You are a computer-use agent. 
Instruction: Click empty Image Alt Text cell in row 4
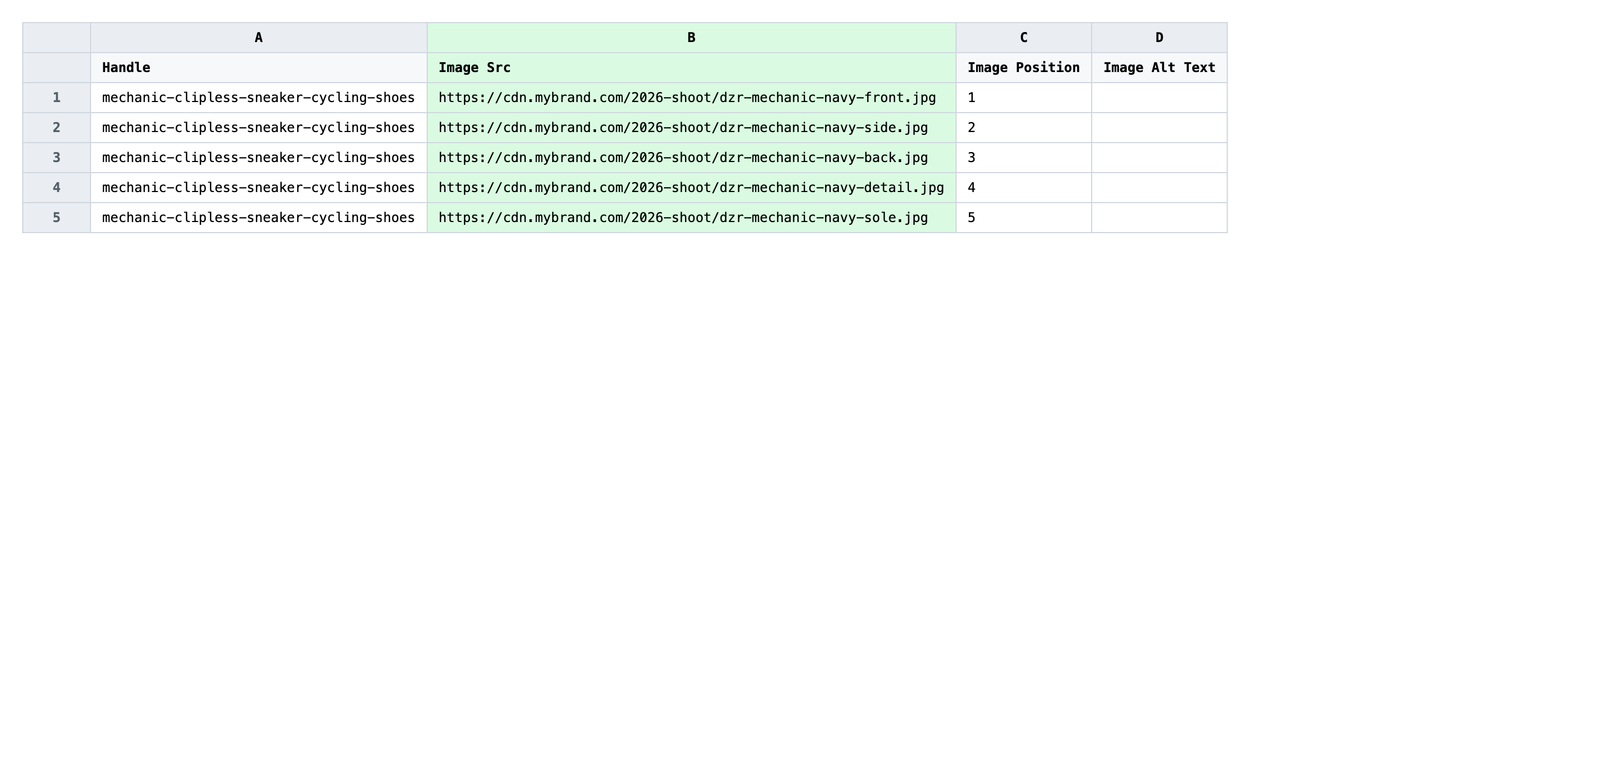click(1159, 188)
